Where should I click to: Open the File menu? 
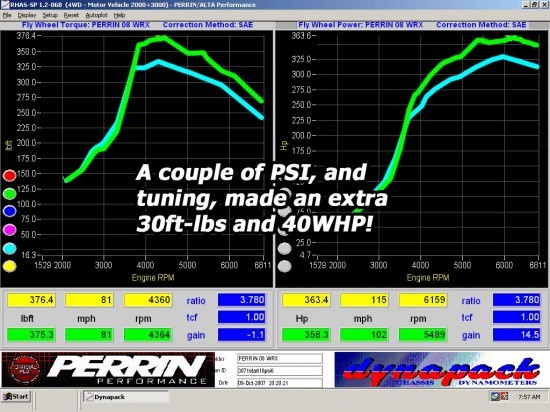[x=7, y=15]
